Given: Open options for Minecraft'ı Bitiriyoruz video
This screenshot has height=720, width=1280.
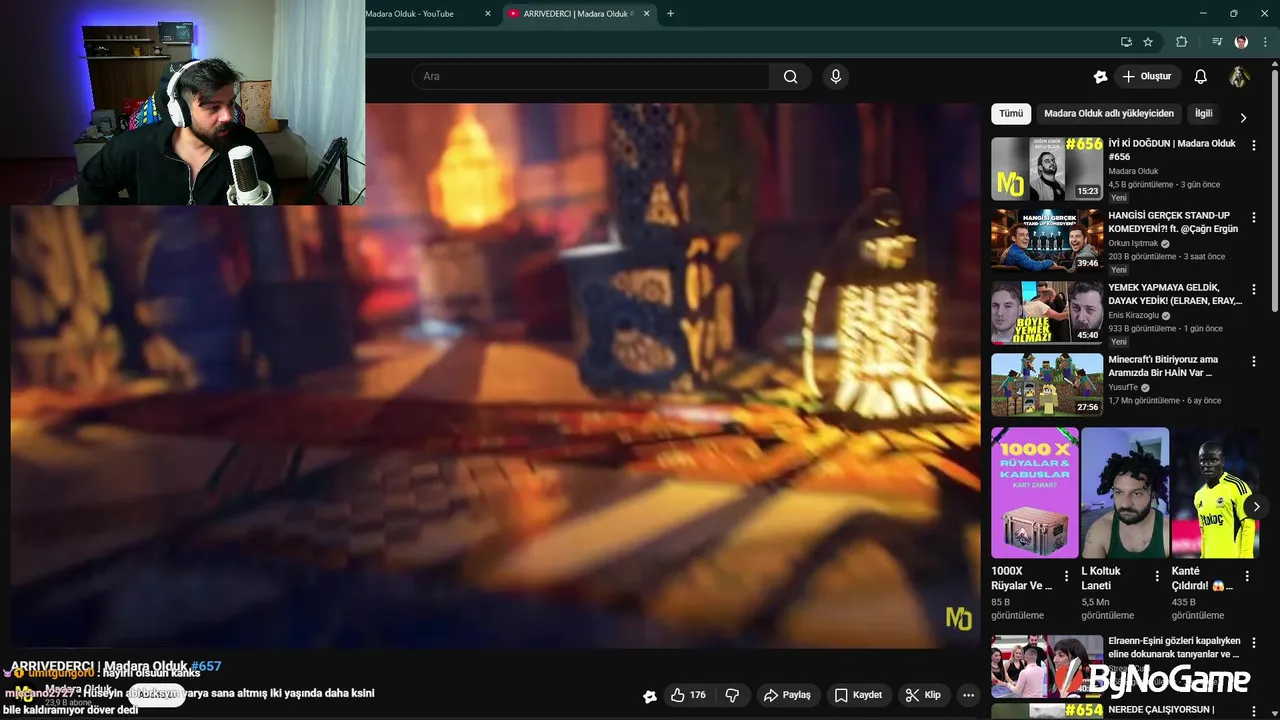Looking at the screenshot, I should point(1254,361).
